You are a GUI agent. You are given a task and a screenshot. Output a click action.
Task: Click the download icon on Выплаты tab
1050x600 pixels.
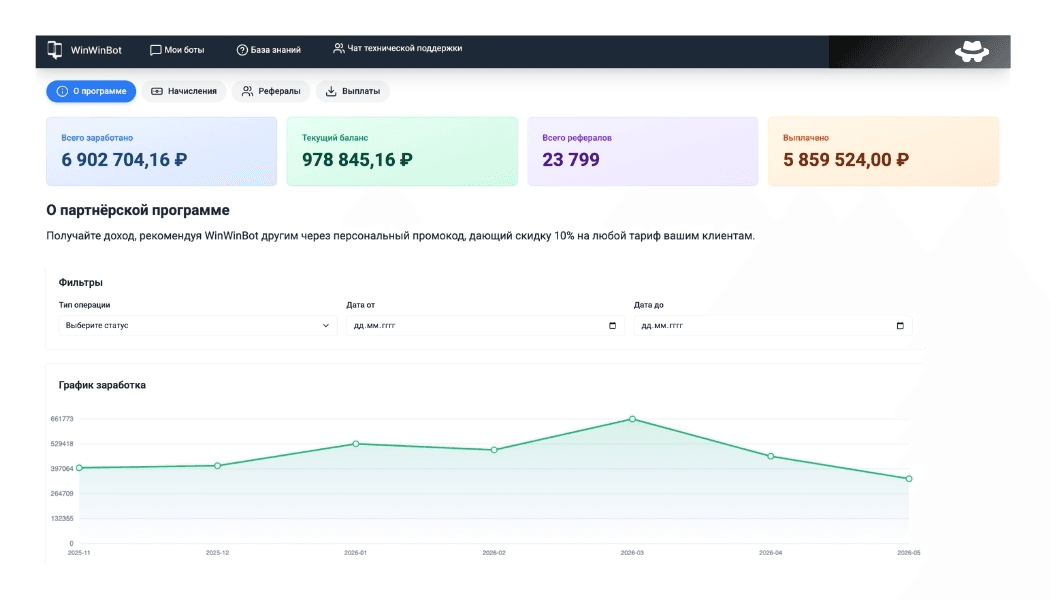(x=331, y=91)
